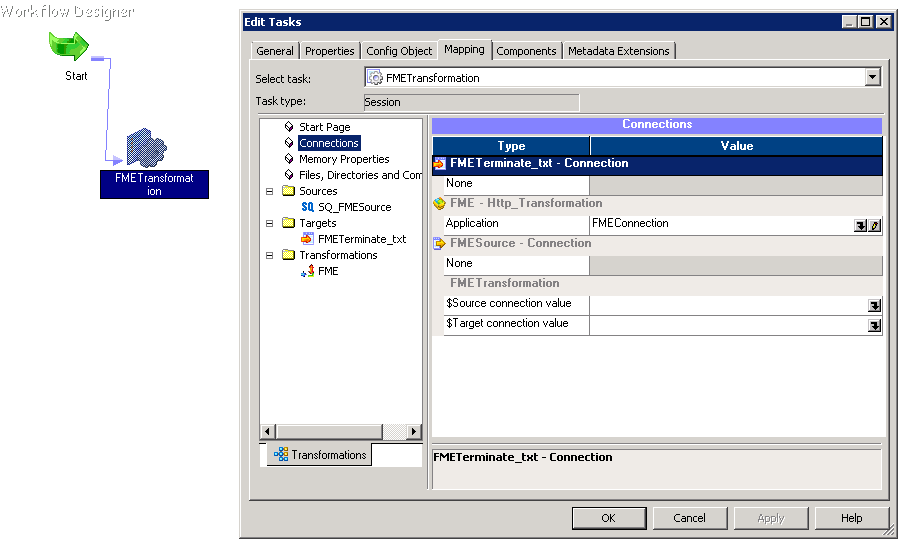Click the Connections diamond icon in tree
The height and width of the screenshot is (546, 913).
[x=289, y=143]
